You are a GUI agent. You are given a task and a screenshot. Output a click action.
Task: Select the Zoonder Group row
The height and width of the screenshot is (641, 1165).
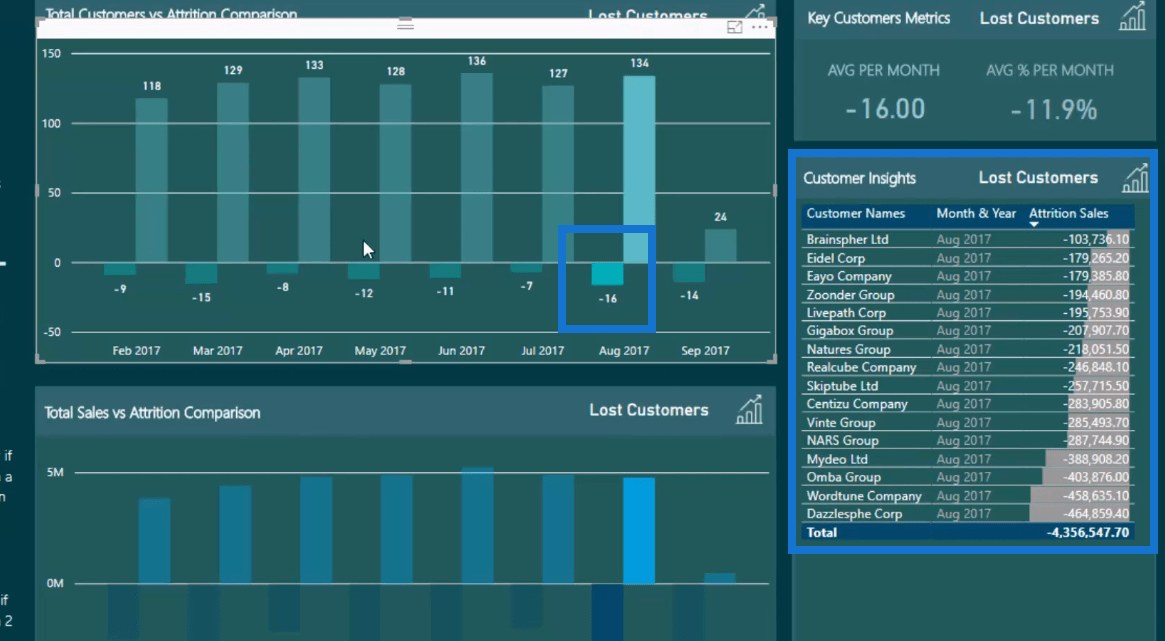click(x=967, y=294)
